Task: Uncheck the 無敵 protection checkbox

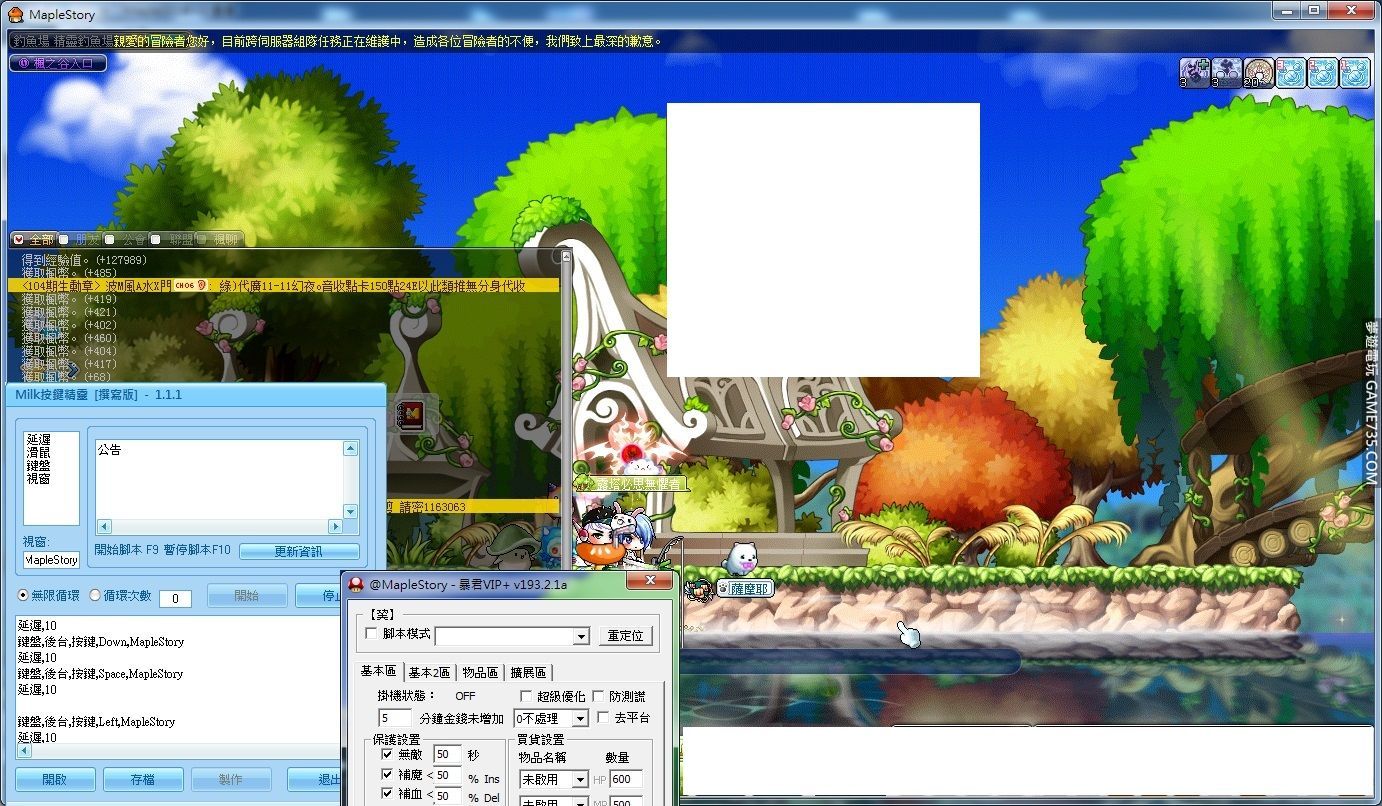Action: tap(387, 754)
